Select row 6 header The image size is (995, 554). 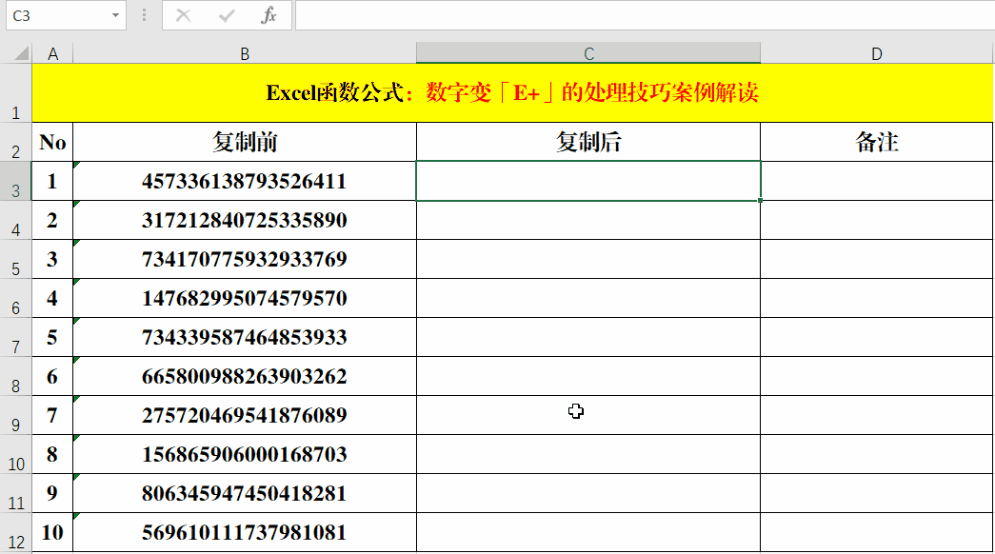16,298
